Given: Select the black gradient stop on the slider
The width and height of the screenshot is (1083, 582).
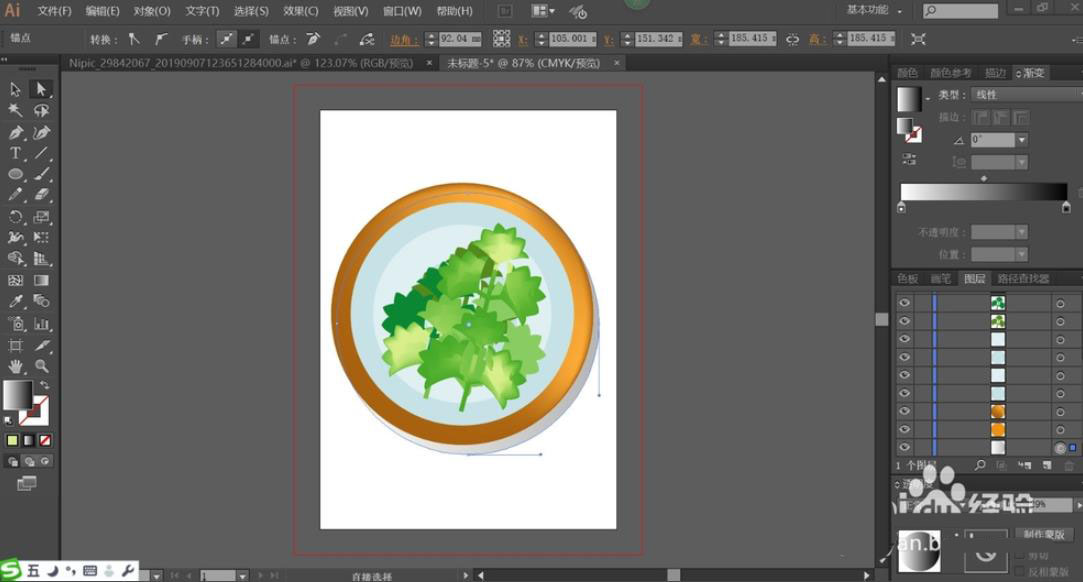Looking at the screenshot, I should [1066, 207].
